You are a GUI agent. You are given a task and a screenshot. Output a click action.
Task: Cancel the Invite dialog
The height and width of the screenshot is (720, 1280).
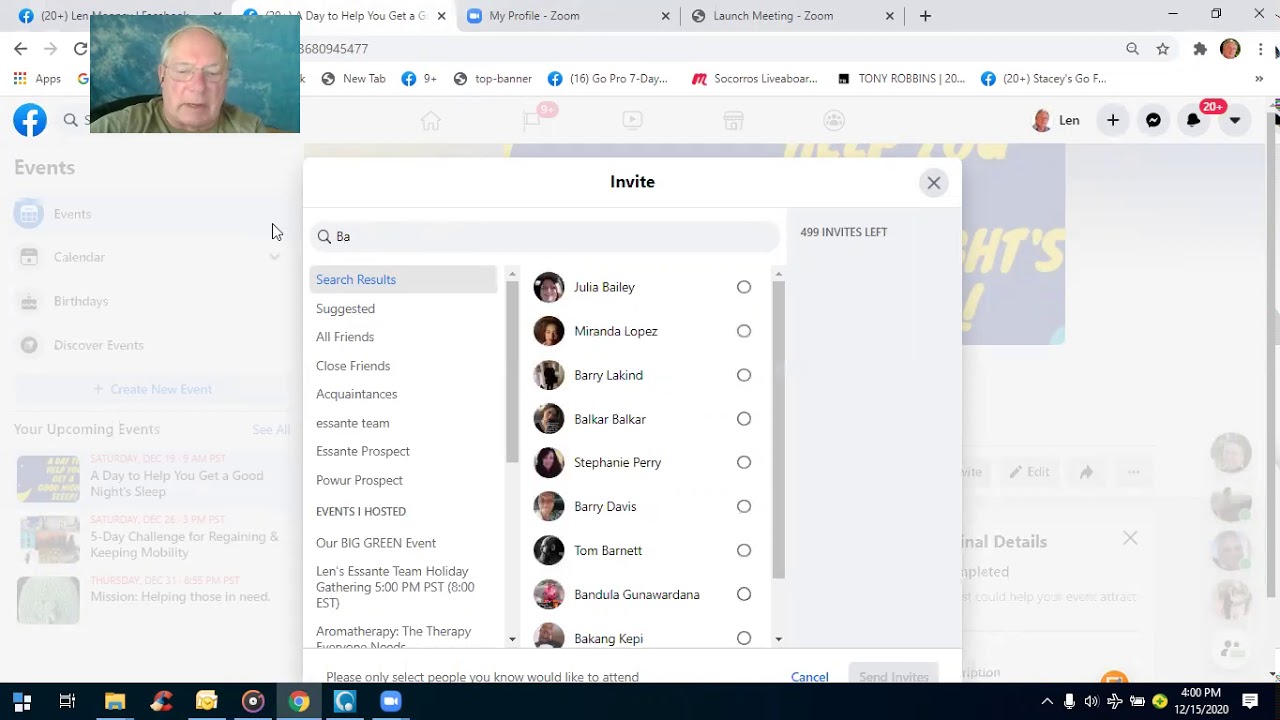point(810,677)
